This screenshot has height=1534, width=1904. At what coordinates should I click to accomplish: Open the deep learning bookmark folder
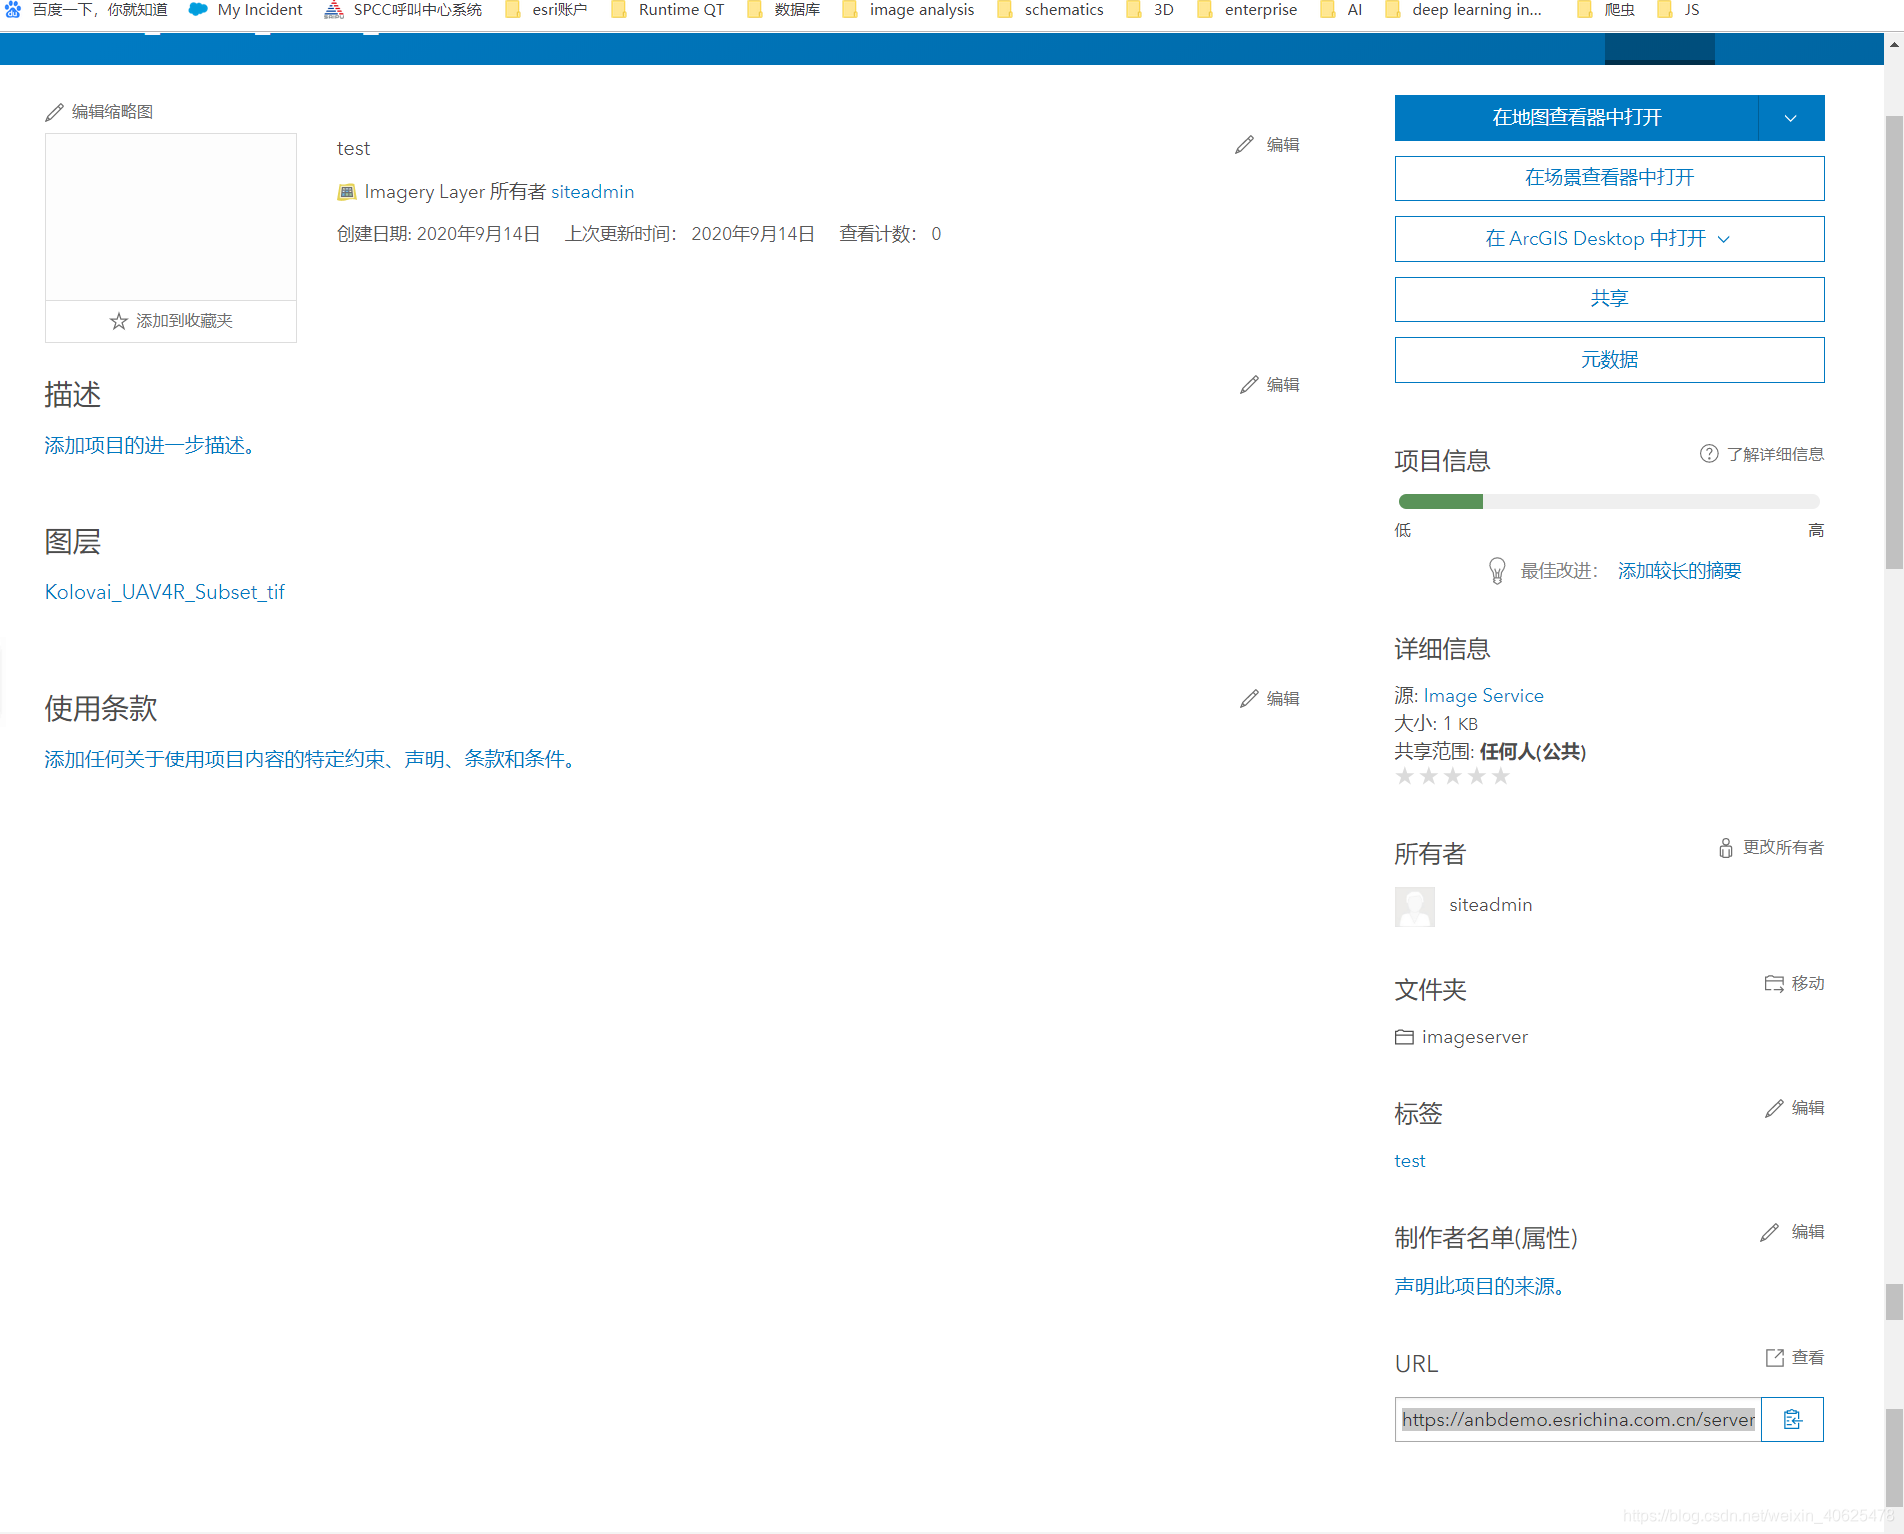(1464, 10)
